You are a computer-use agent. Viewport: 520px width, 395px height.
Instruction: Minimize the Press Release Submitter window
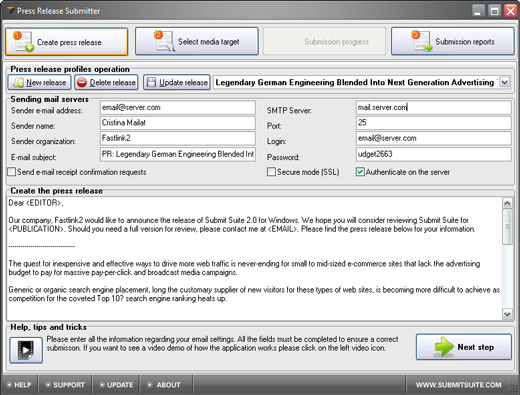pyautogui.click(x=478, y=11)
